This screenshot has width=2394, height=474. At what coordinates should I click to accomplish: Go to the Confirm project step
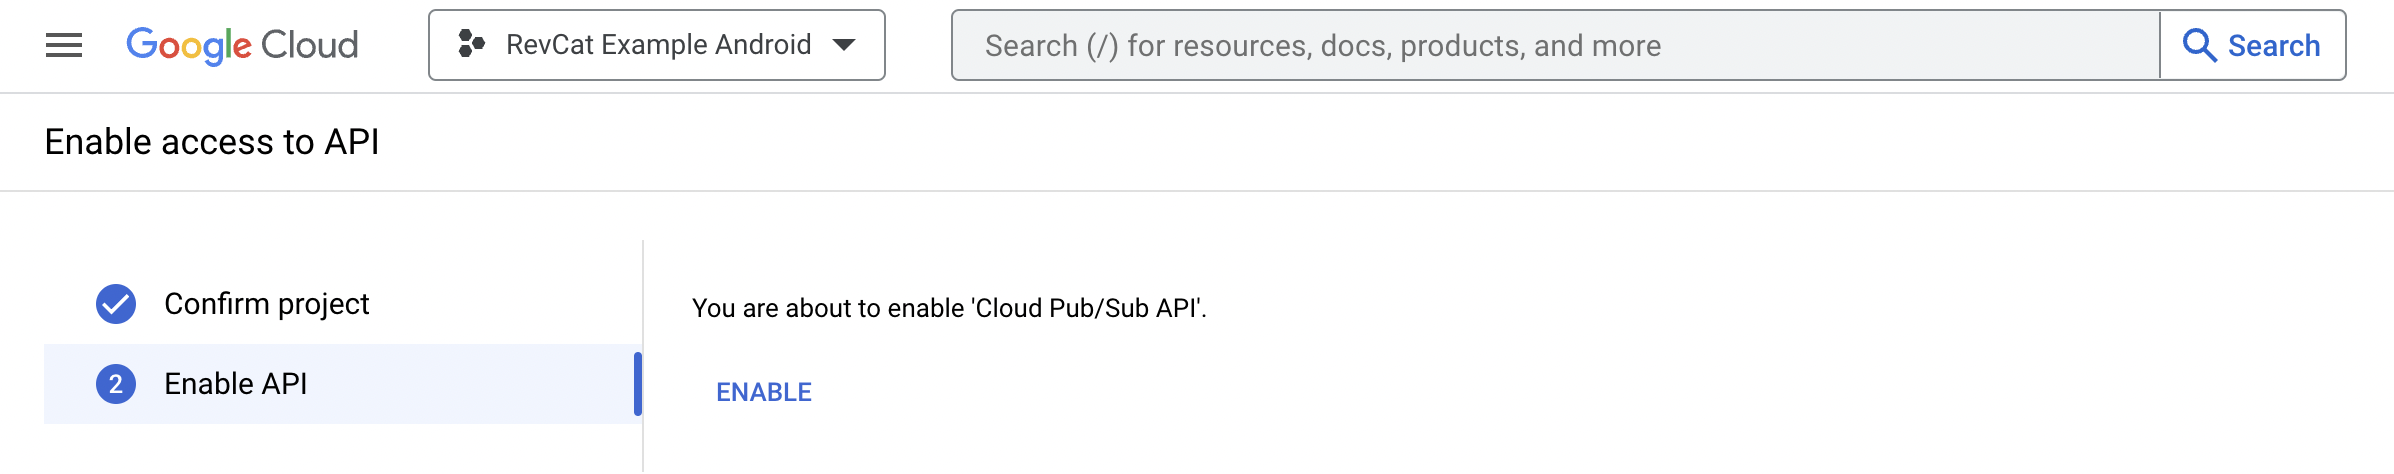tap(266, 304)
